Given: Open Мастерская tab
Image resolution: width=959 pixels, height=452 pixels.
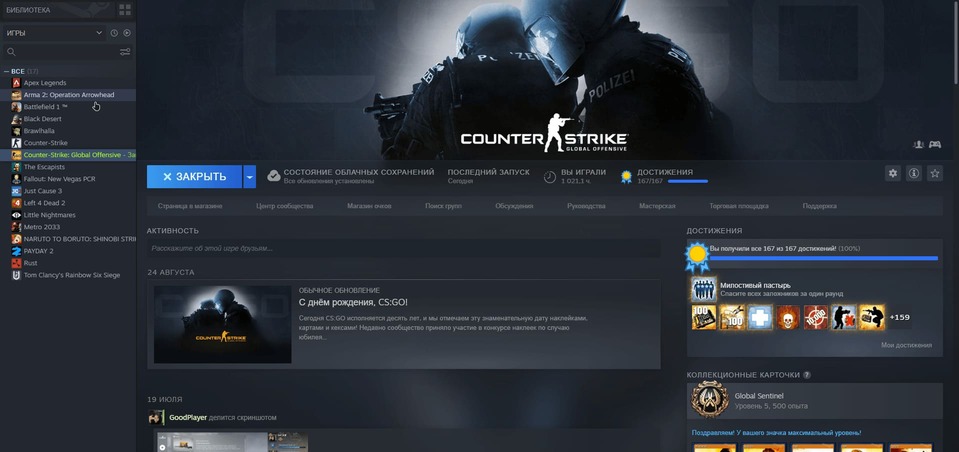Looking at the screenshot, I should click(x=657, y=206).
